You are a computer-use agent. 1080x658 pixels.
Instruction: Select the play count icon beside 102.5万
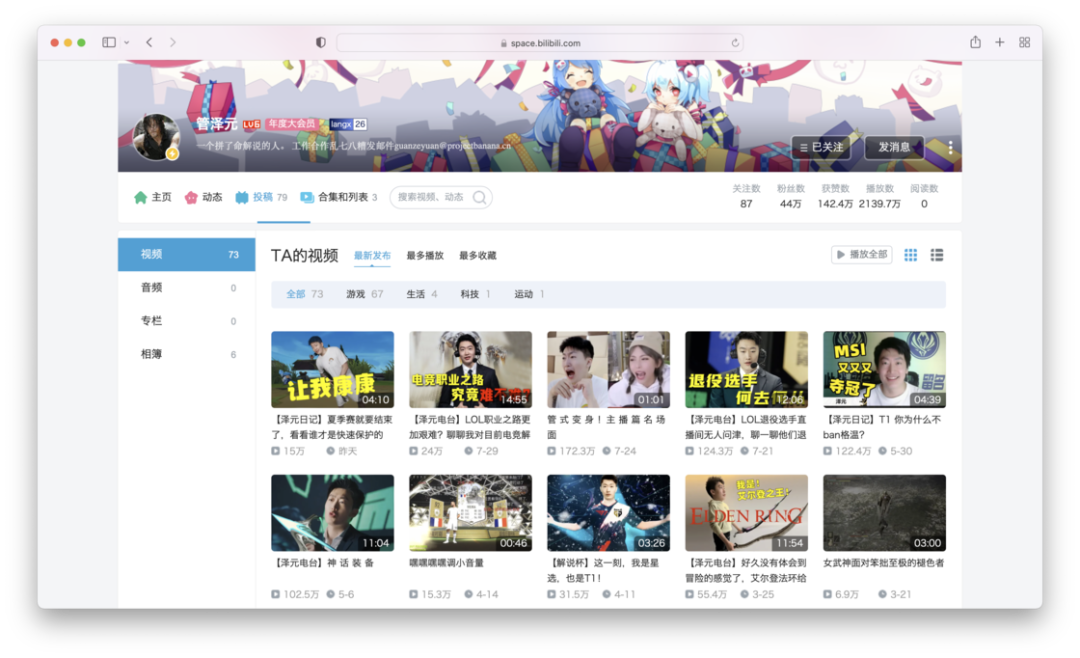[276, 594]
